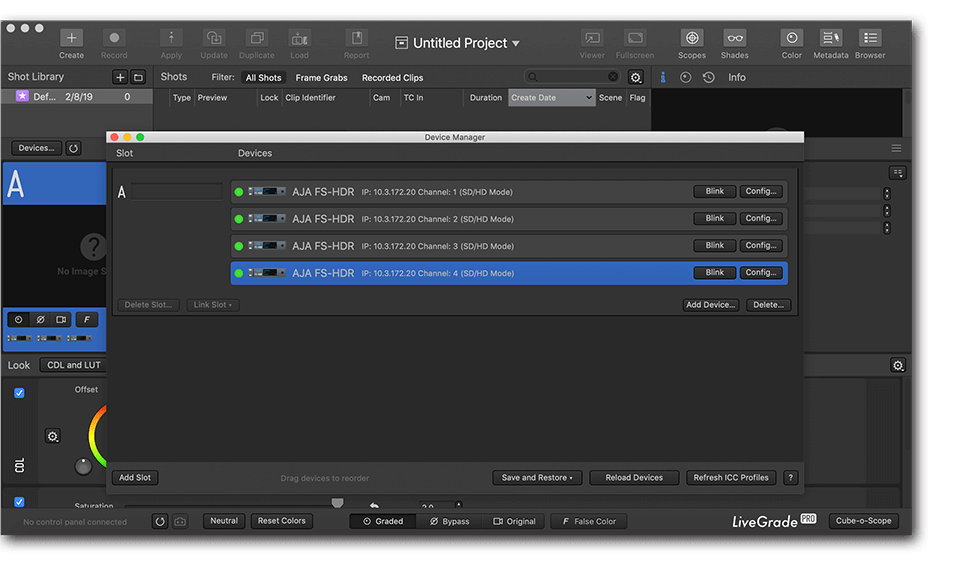Expand the Save and Restore menu
The width and height of the screenshot is (960, 562).
tap(537, 478)
